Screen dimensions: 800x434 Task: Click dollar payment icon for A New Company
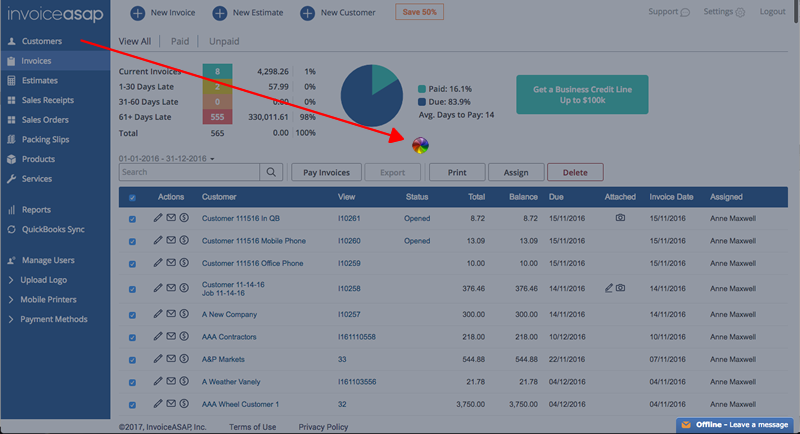coord(184,313)
